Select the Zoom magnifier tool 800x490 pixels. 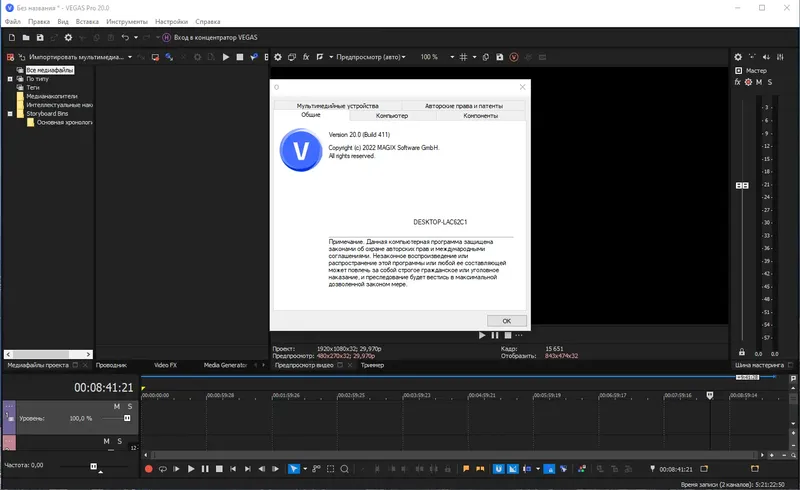tap(344, 469)
